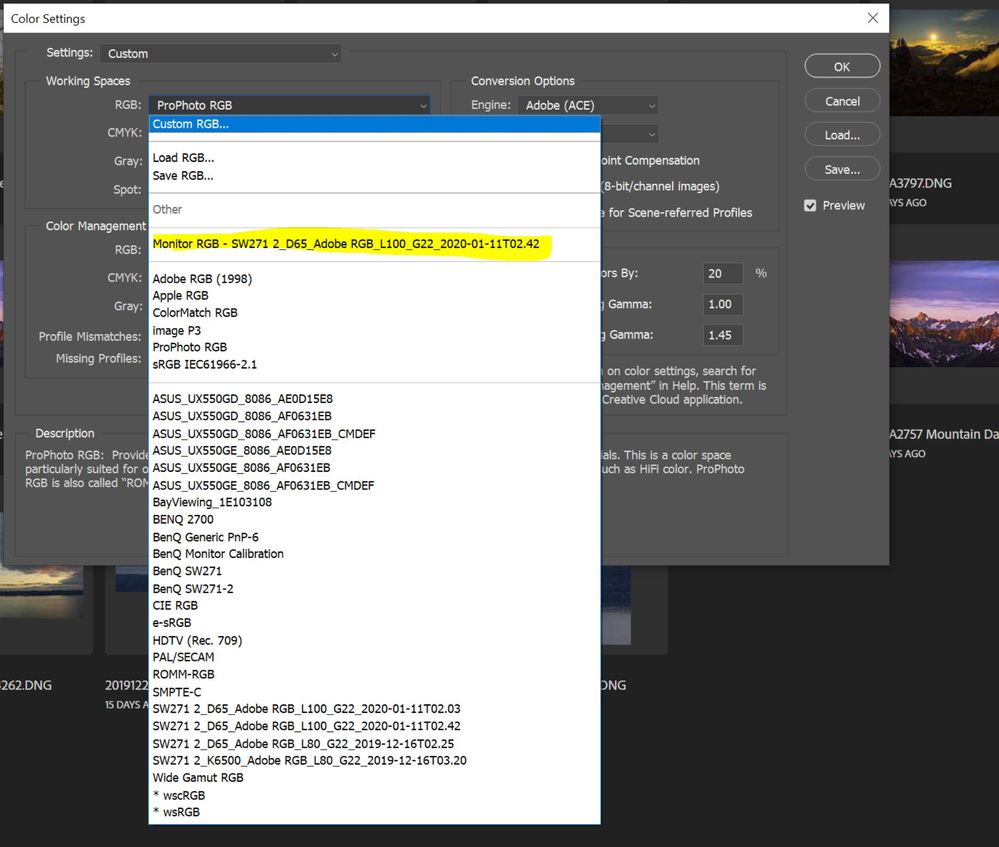Choose image P3 profile
This screenshot has height=847, width=999.
click(375, 330)
